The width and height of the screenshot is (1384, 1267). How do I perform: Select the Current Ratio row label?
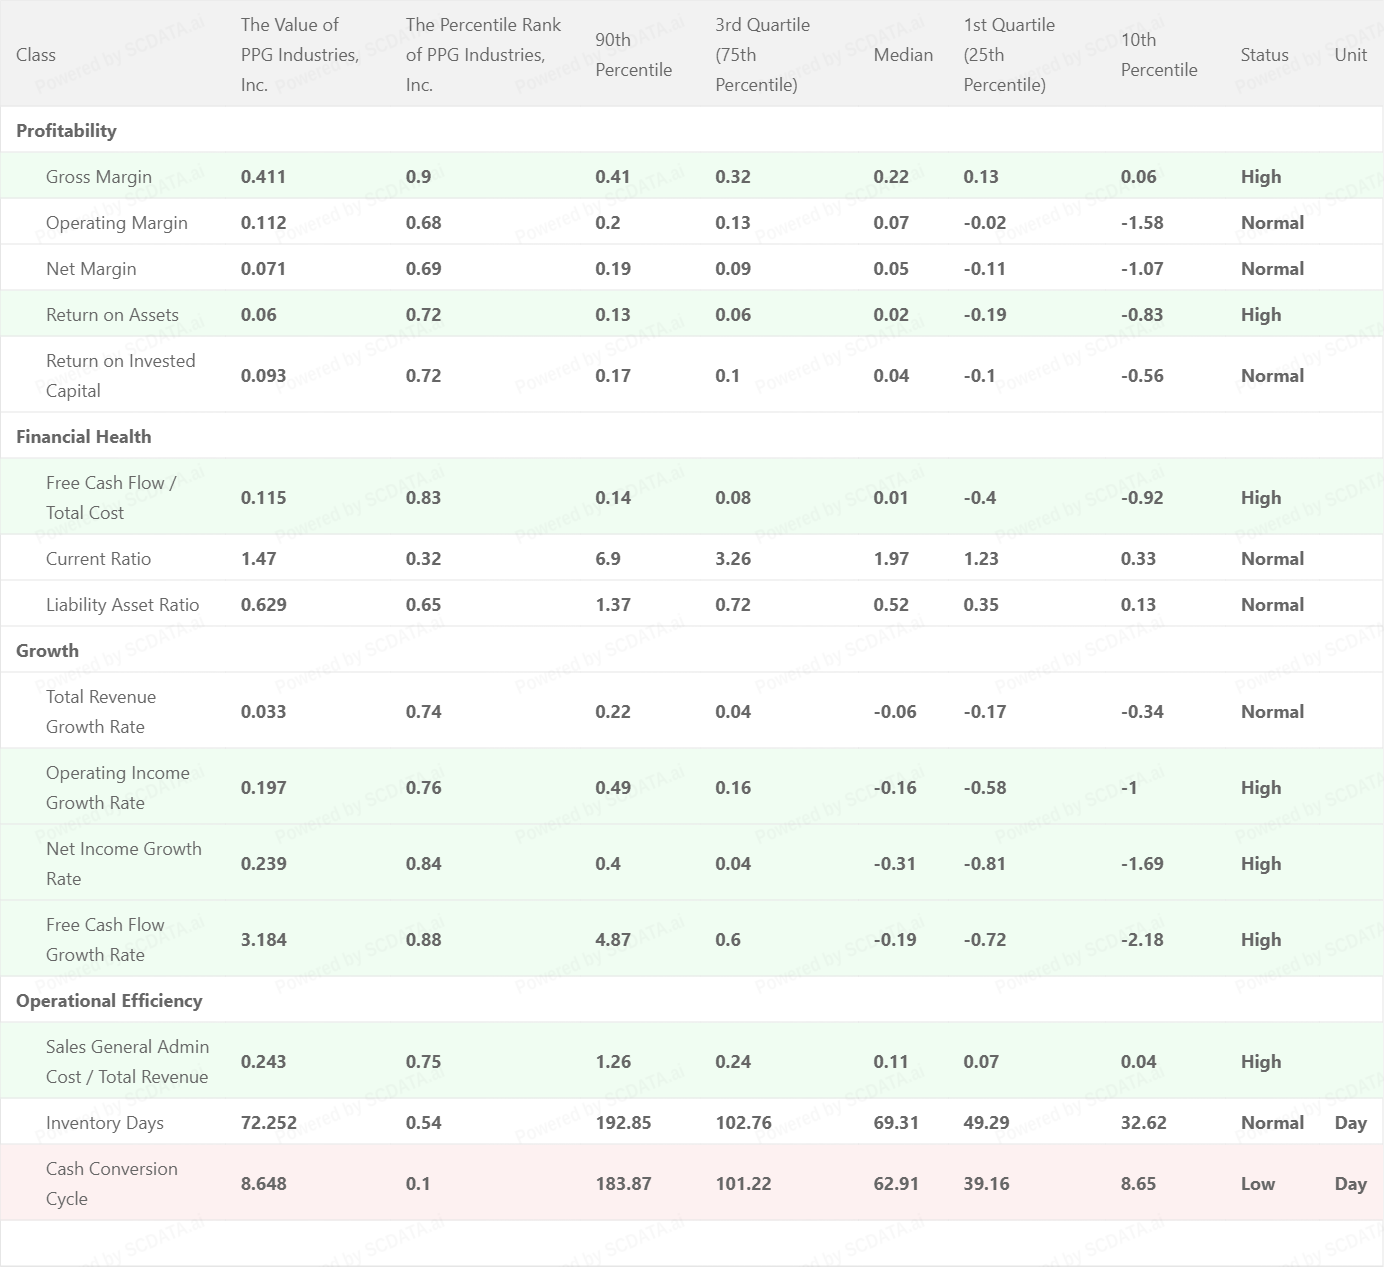[x=98, y=559]
